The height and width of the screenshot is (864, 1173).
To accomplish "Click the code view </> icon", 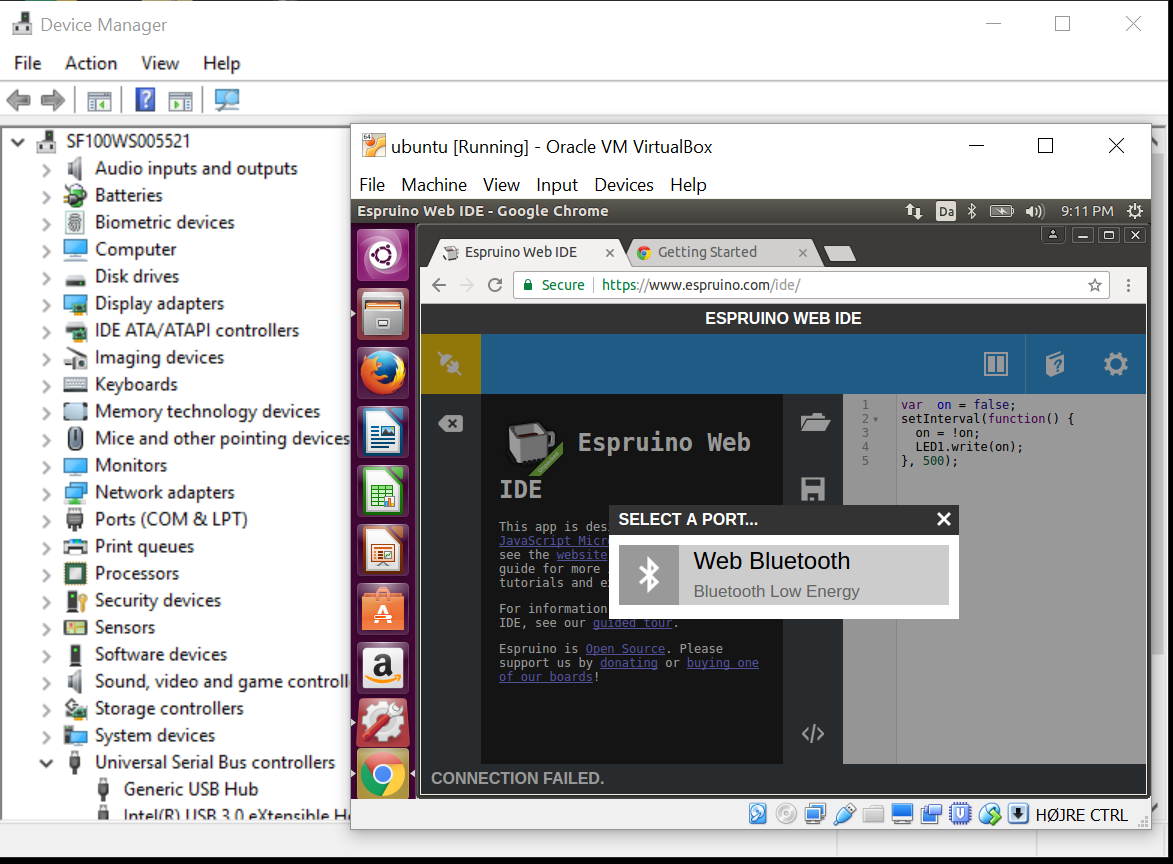I will point(813,734).
